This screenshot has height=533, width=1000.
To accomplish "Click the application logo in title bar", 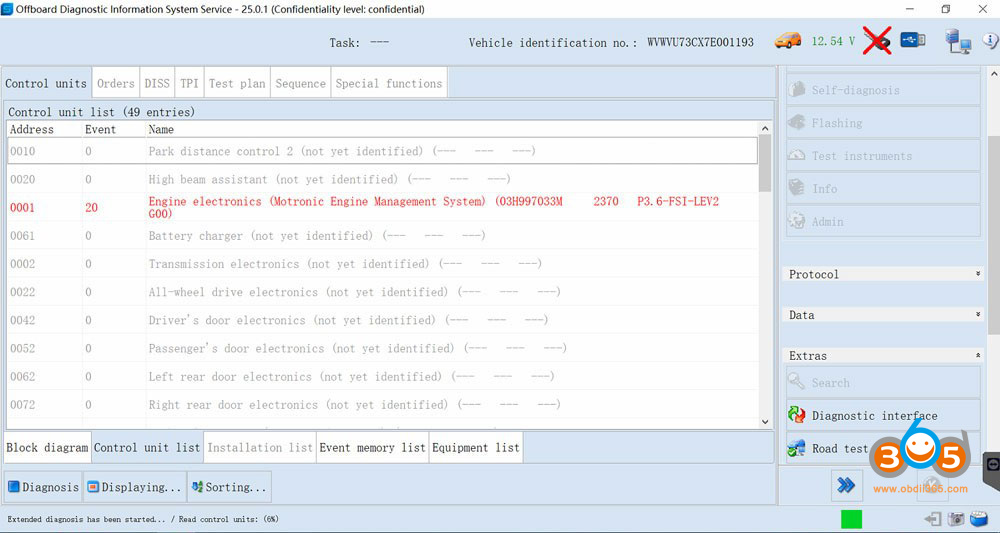I will pos(7,9).
